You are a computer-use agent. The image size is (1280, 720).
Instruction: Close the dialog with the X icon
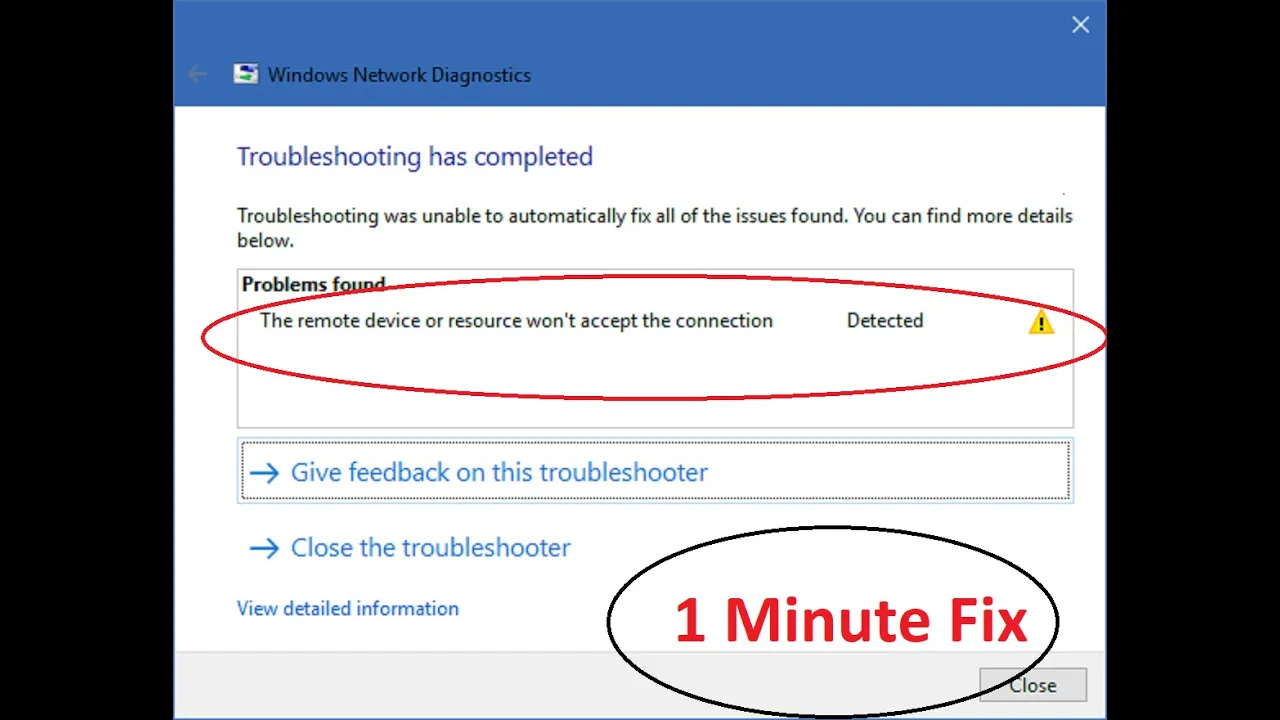point(1080,25)
